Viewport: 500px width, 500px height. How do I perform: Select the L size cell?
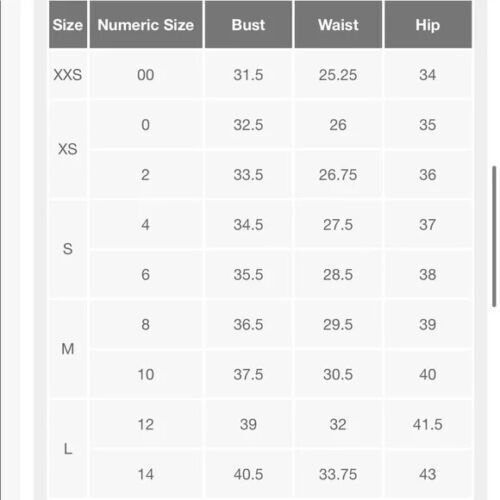point(68,449)
